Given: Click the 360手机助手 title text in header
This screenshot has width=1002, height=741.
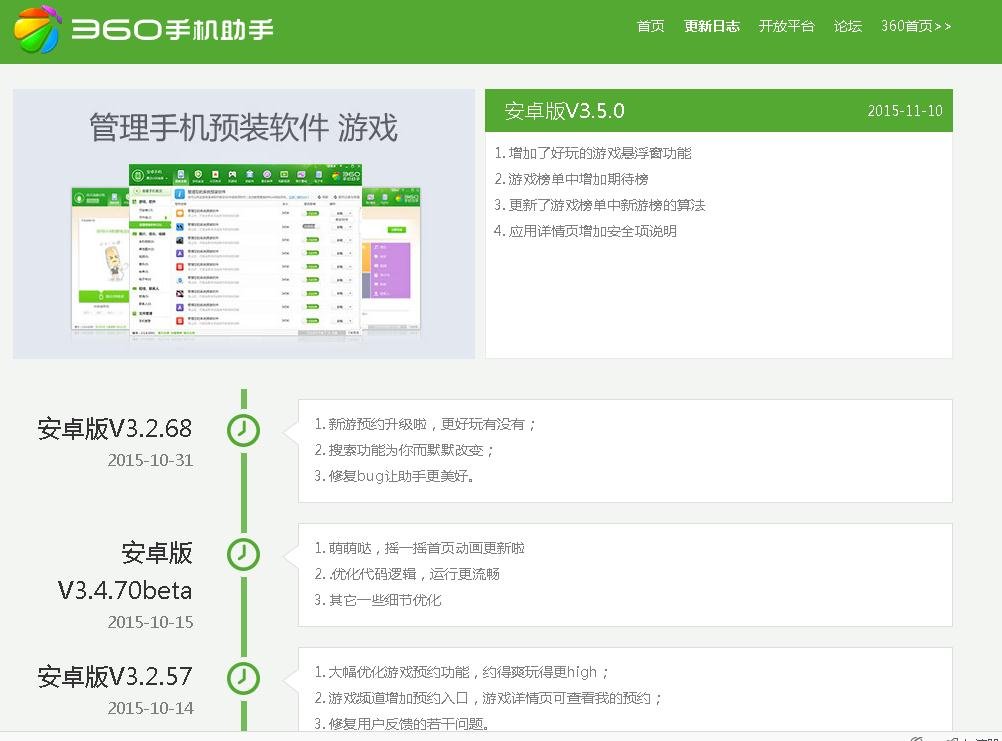Looking at the screenshot, I should pos(173,29).
